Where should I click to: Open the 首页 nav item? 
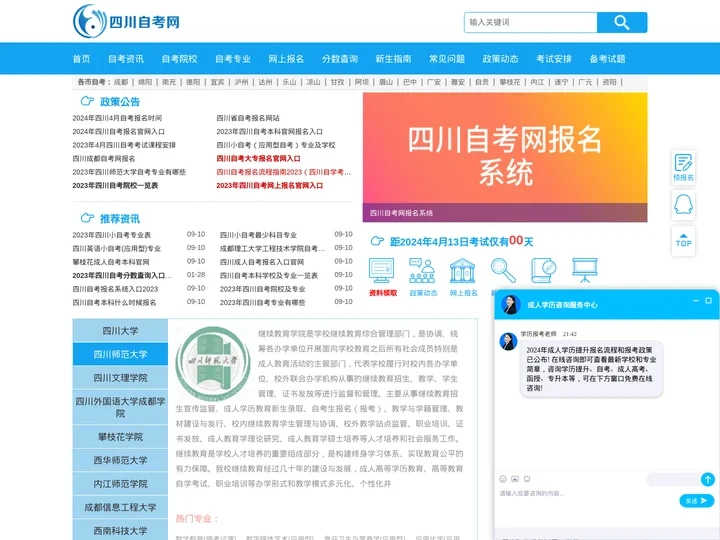coord(81,59)
